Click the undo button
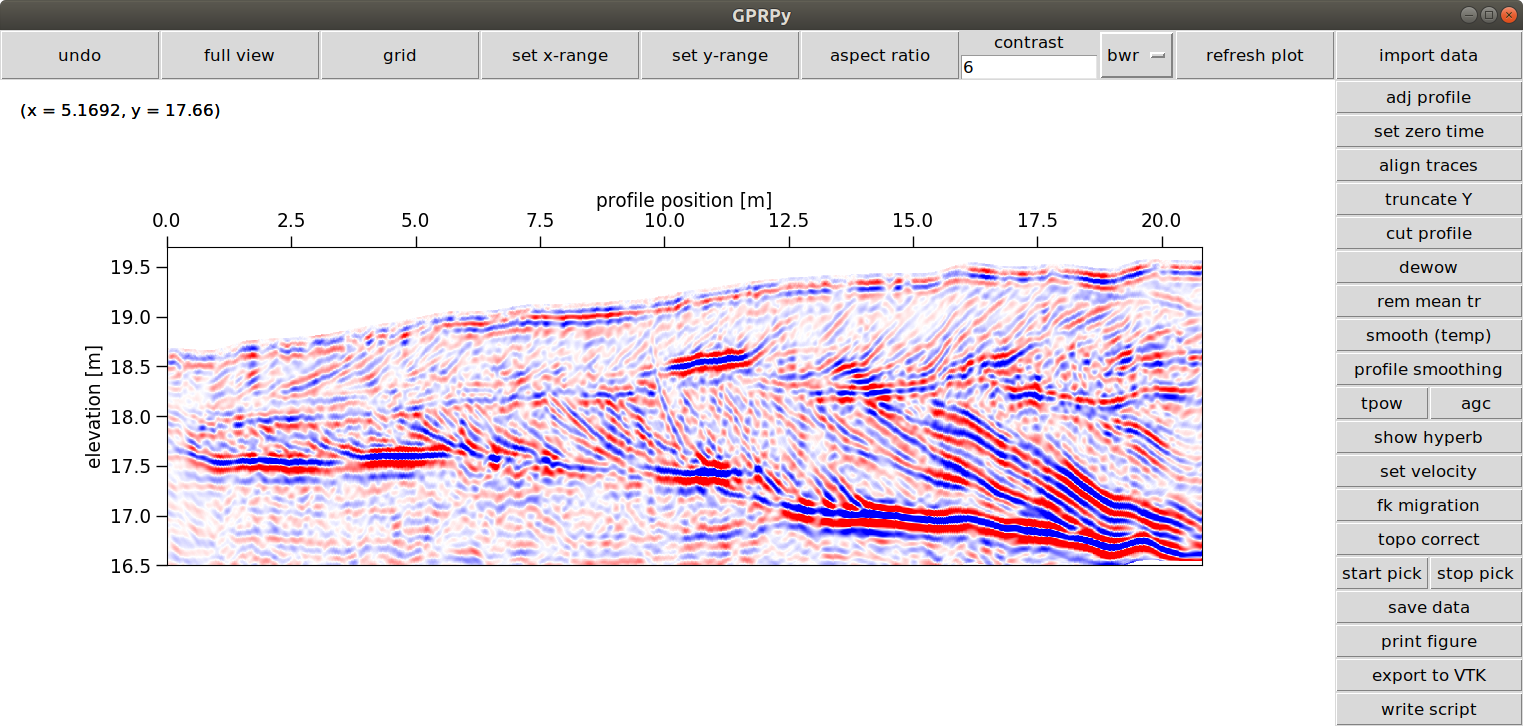Viewport: 1523px width, 726px height. 80,55
